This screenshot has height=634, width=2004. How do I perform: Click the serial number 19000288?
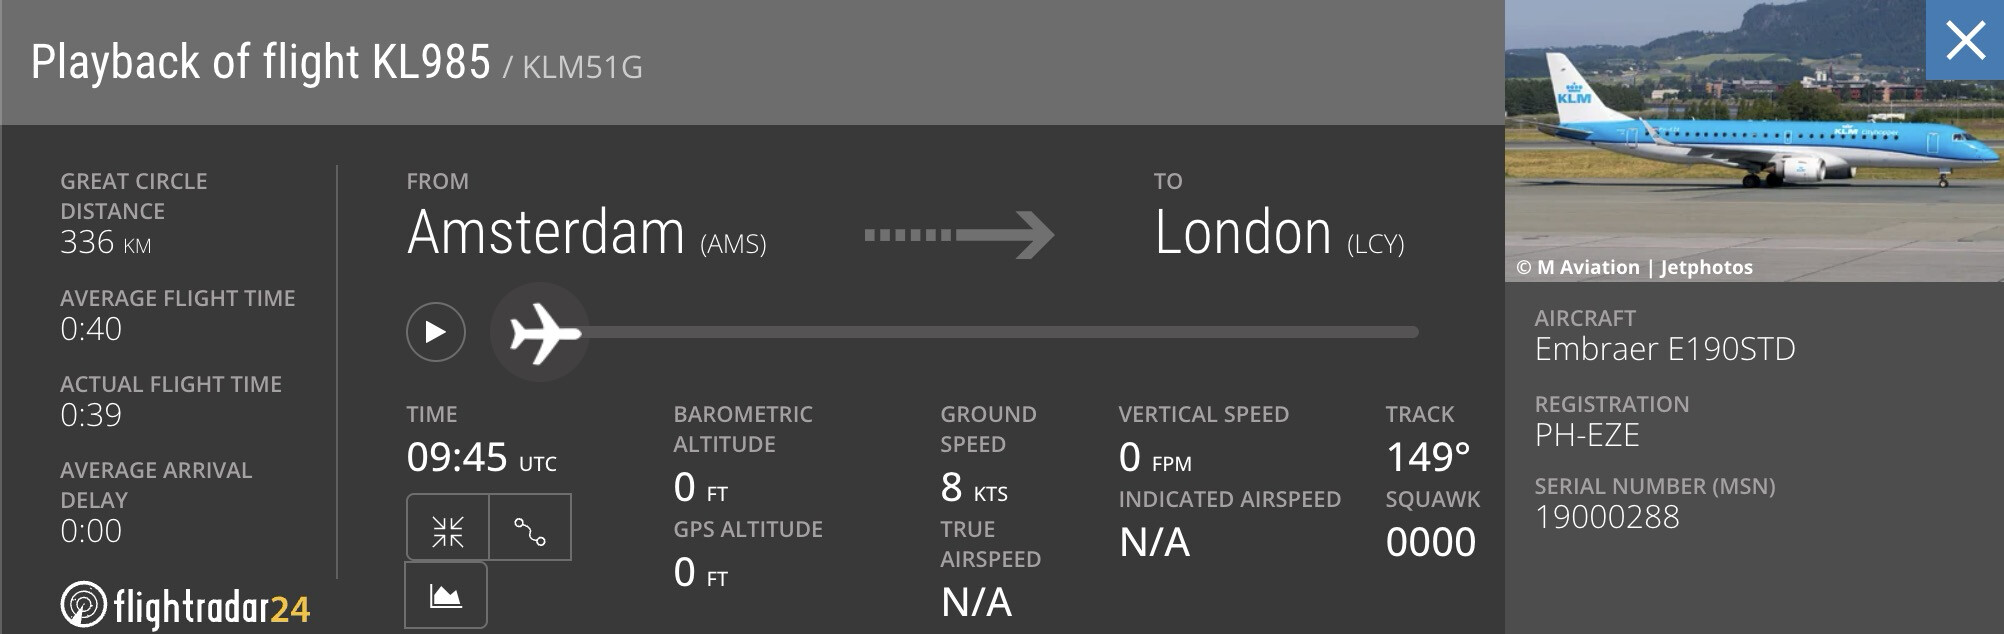click(1607, 517)
